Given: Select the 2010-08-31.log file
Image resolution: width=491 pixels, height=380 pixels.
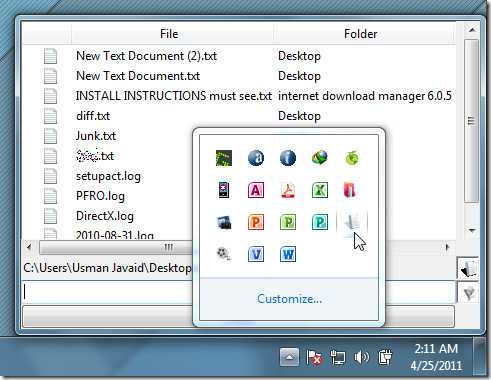Looking at the screenshot, I should tap(115, 235).
